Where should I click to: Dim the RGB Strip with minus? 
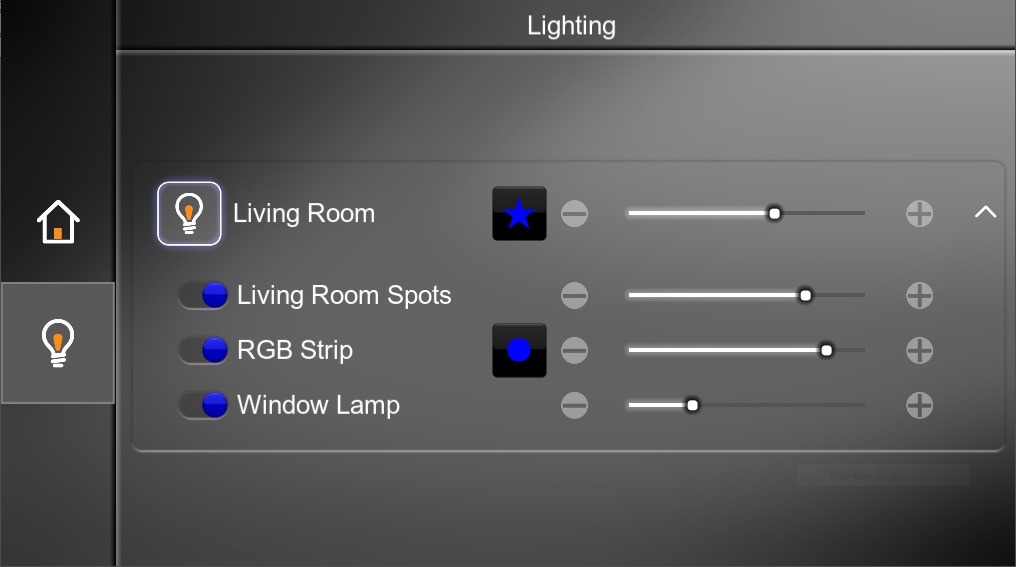click(x=574, y=350)
